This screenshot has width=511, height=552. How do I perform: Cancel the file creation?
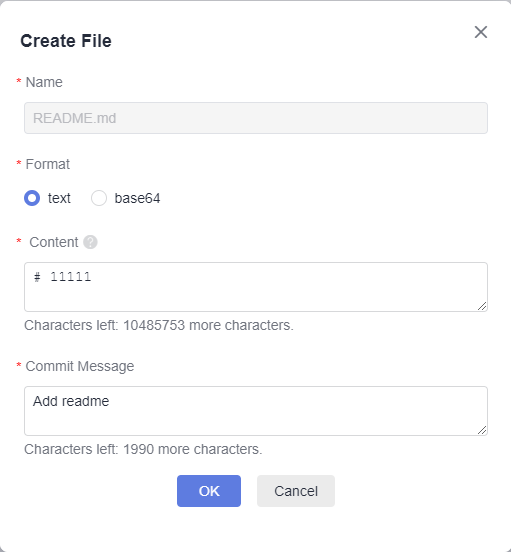click(296, 491)
